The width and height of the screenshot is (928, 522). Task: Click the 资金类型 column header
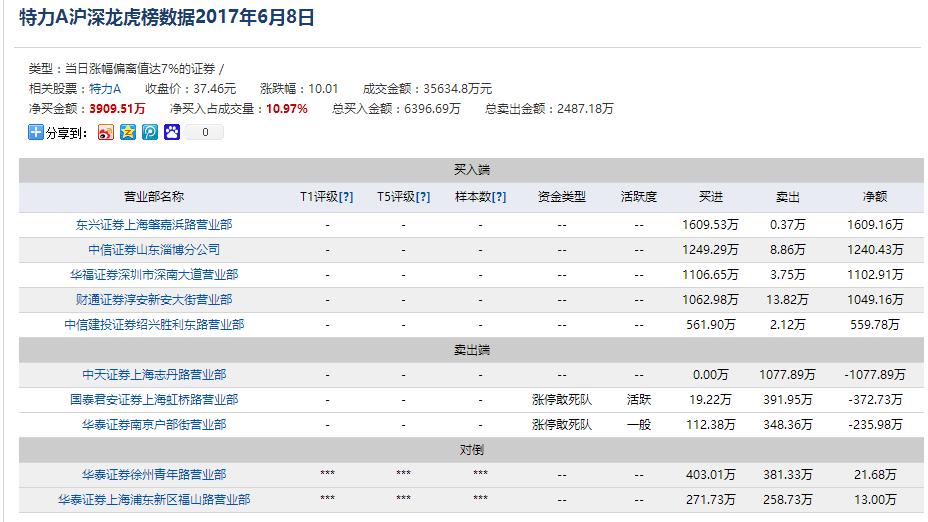pos(562,196)
